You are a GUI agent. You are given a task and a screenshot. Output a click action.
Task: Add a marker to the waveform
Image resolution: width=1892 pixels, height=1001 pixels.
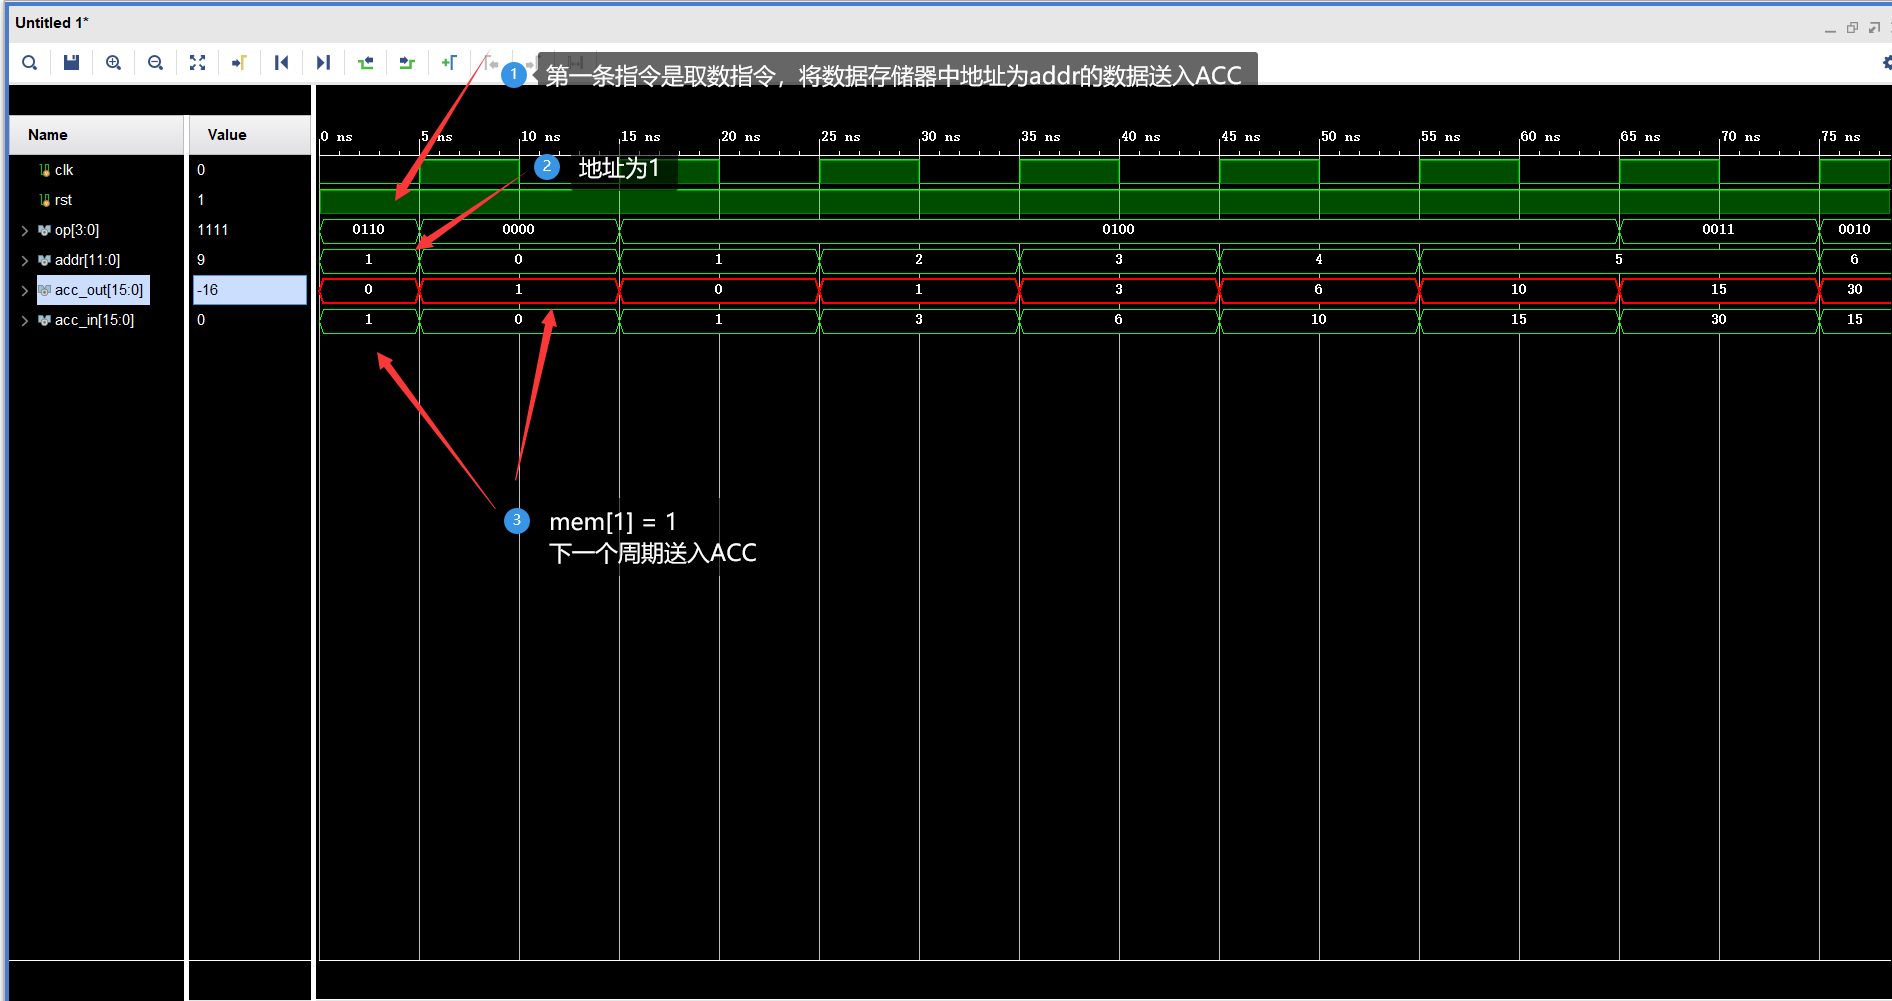point(449,62)
